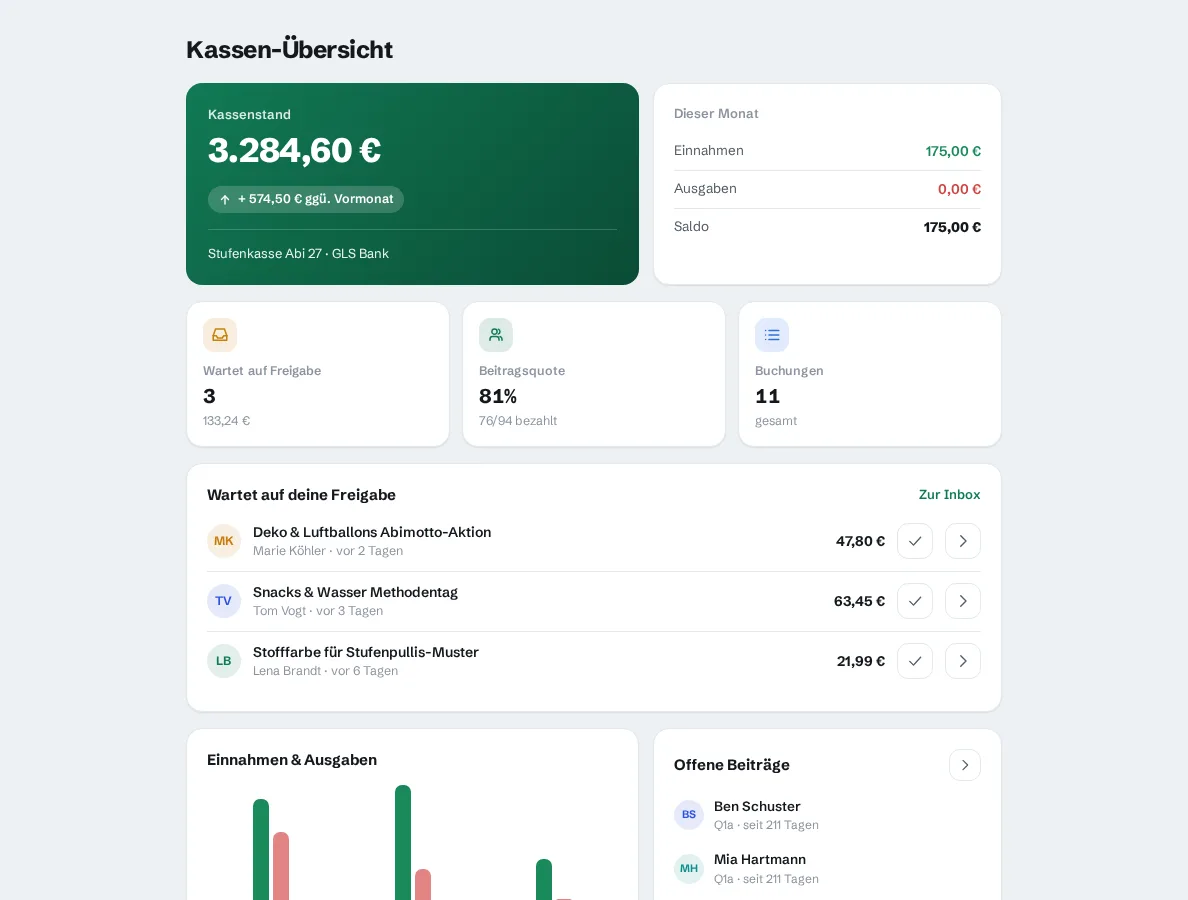Click the tallest green bar in the chart
This screenshot has width=1188, height=900.
403,842
